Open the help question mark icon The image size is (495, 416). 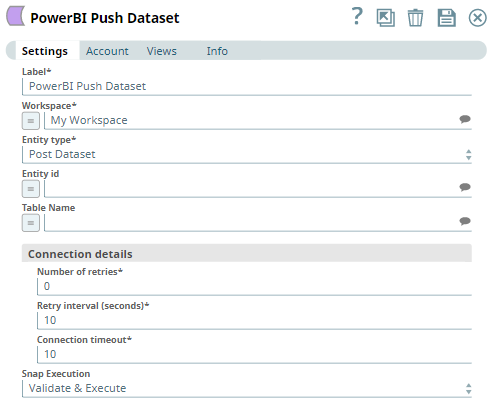pos(357,17)
